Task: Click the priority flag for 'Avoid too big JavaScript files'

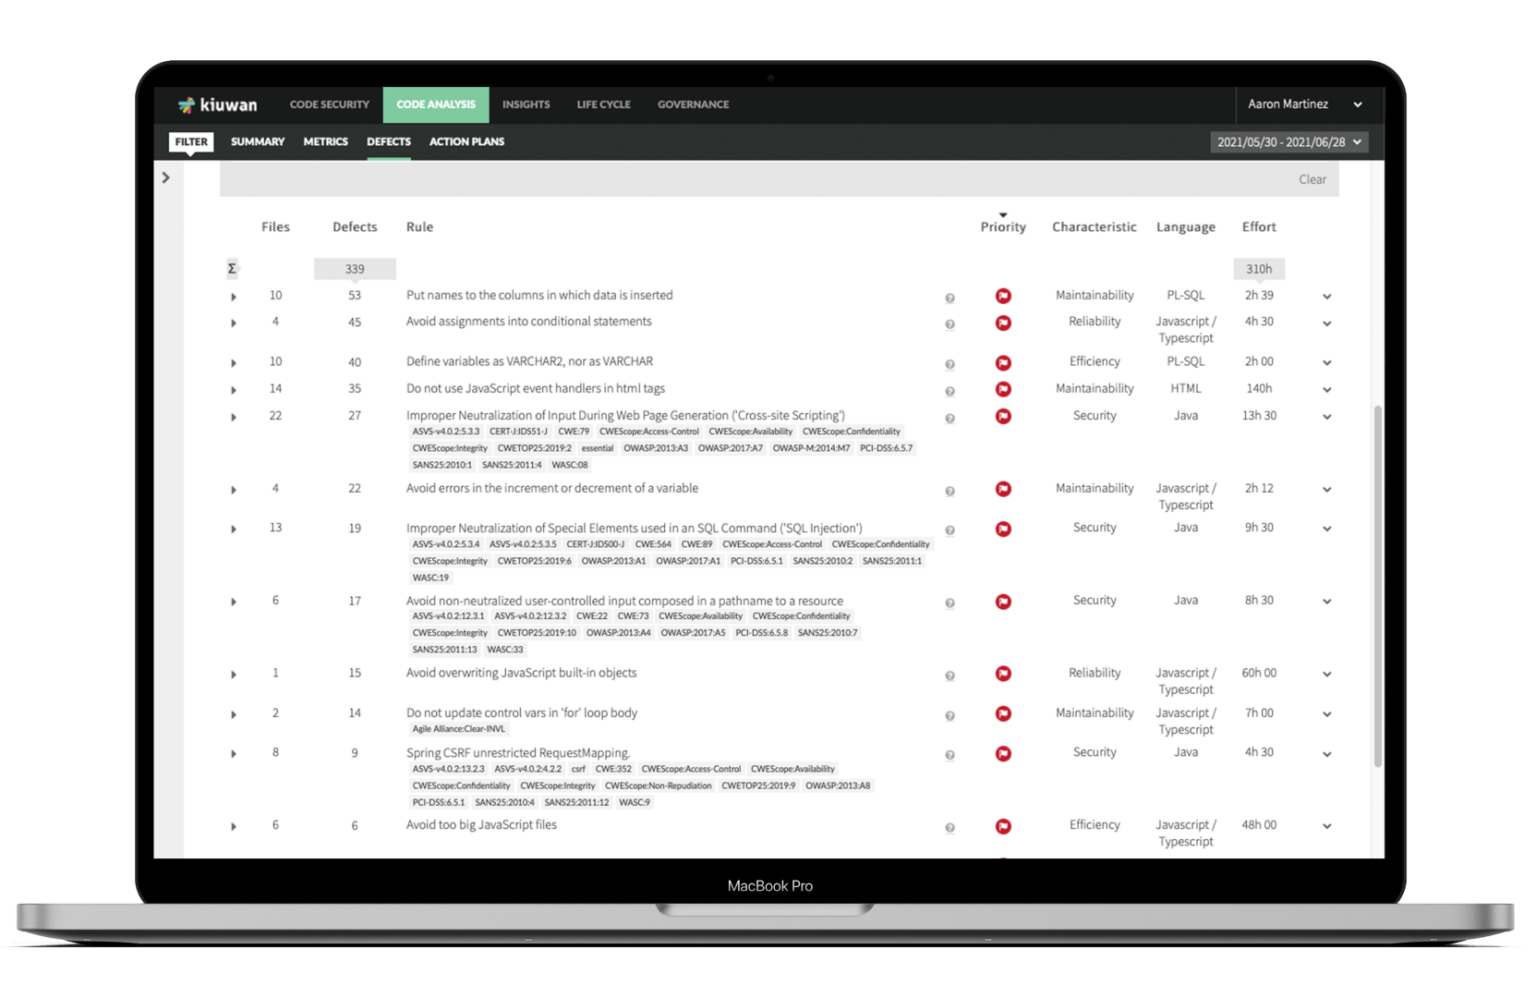Action: point(1003,826)
